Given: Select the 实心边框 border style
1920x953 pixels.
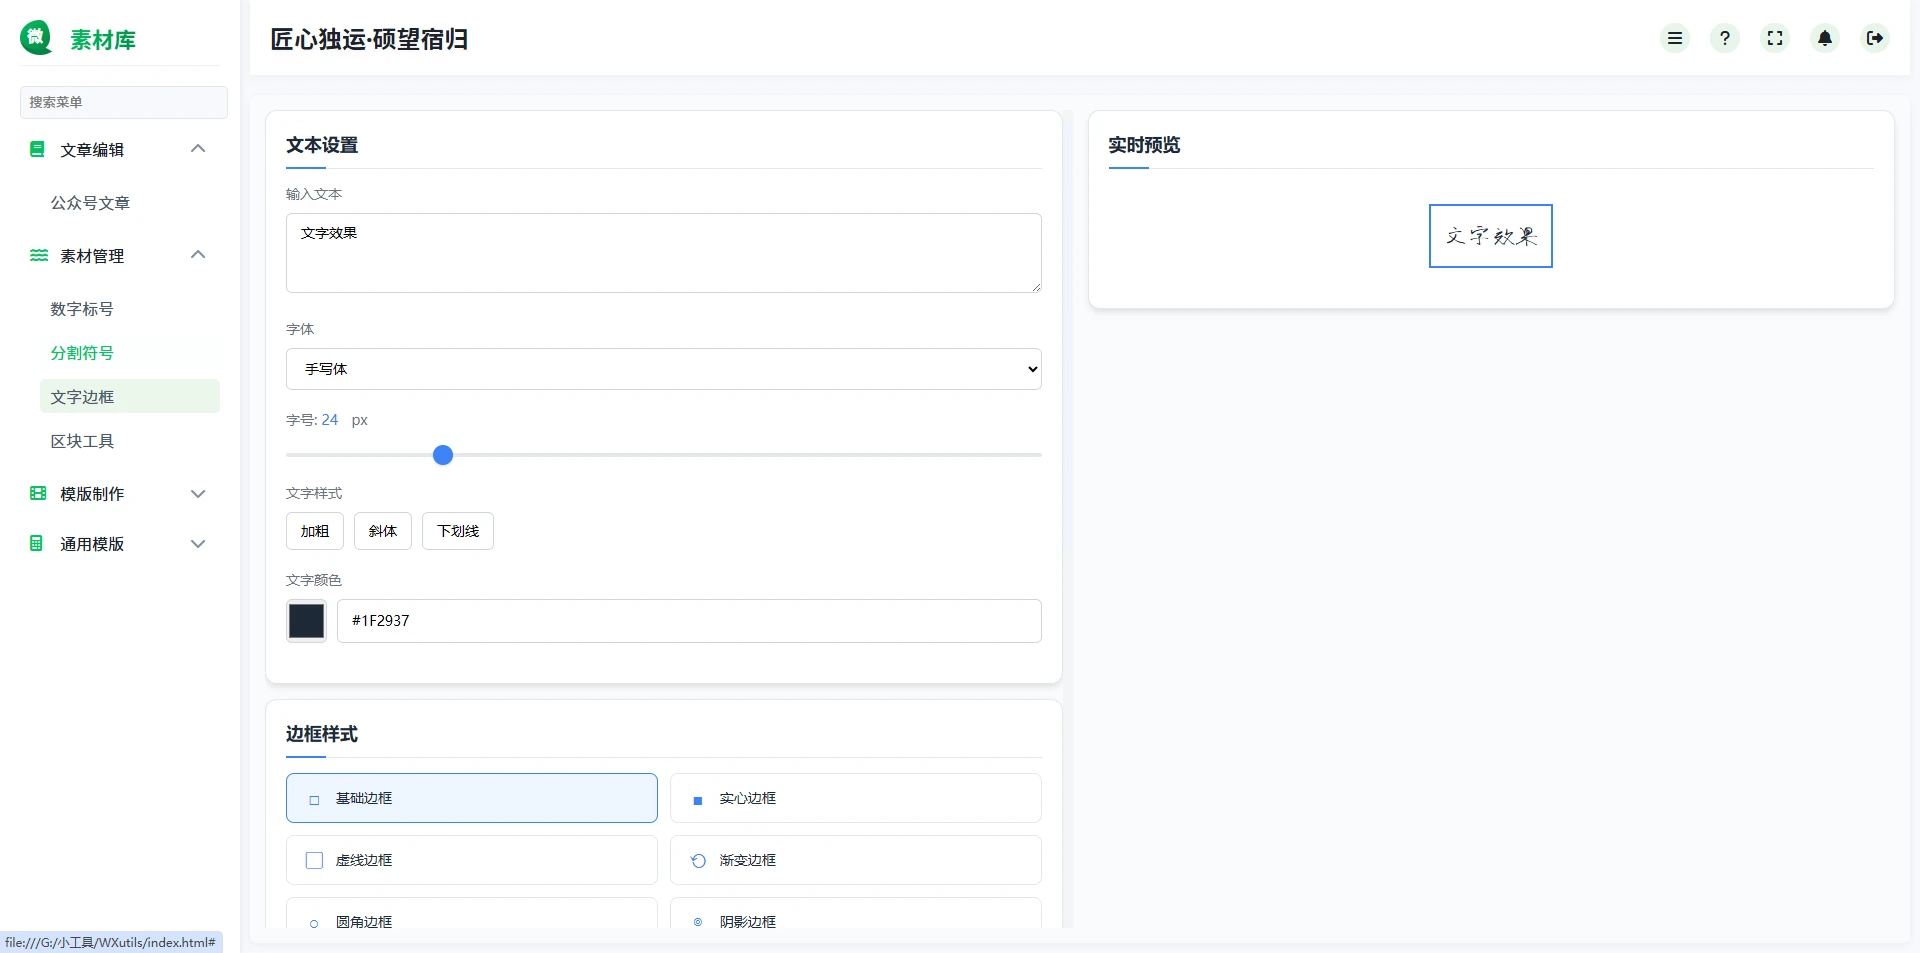Looking at the screenshot, I should (x=855, y=798).
